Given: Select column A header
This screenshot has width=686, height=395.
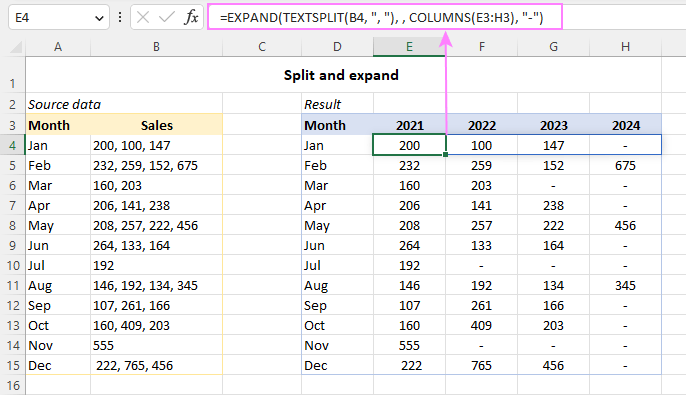Looking at the screenshot, I should tap(58, 47).
